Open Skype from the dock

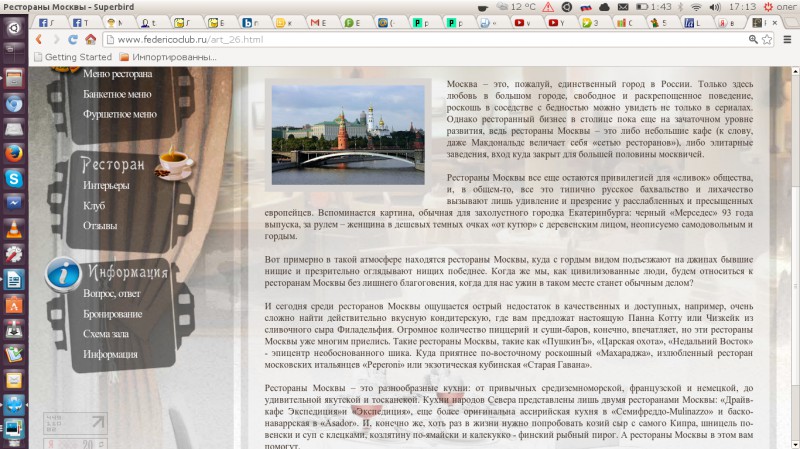(14, 179)
